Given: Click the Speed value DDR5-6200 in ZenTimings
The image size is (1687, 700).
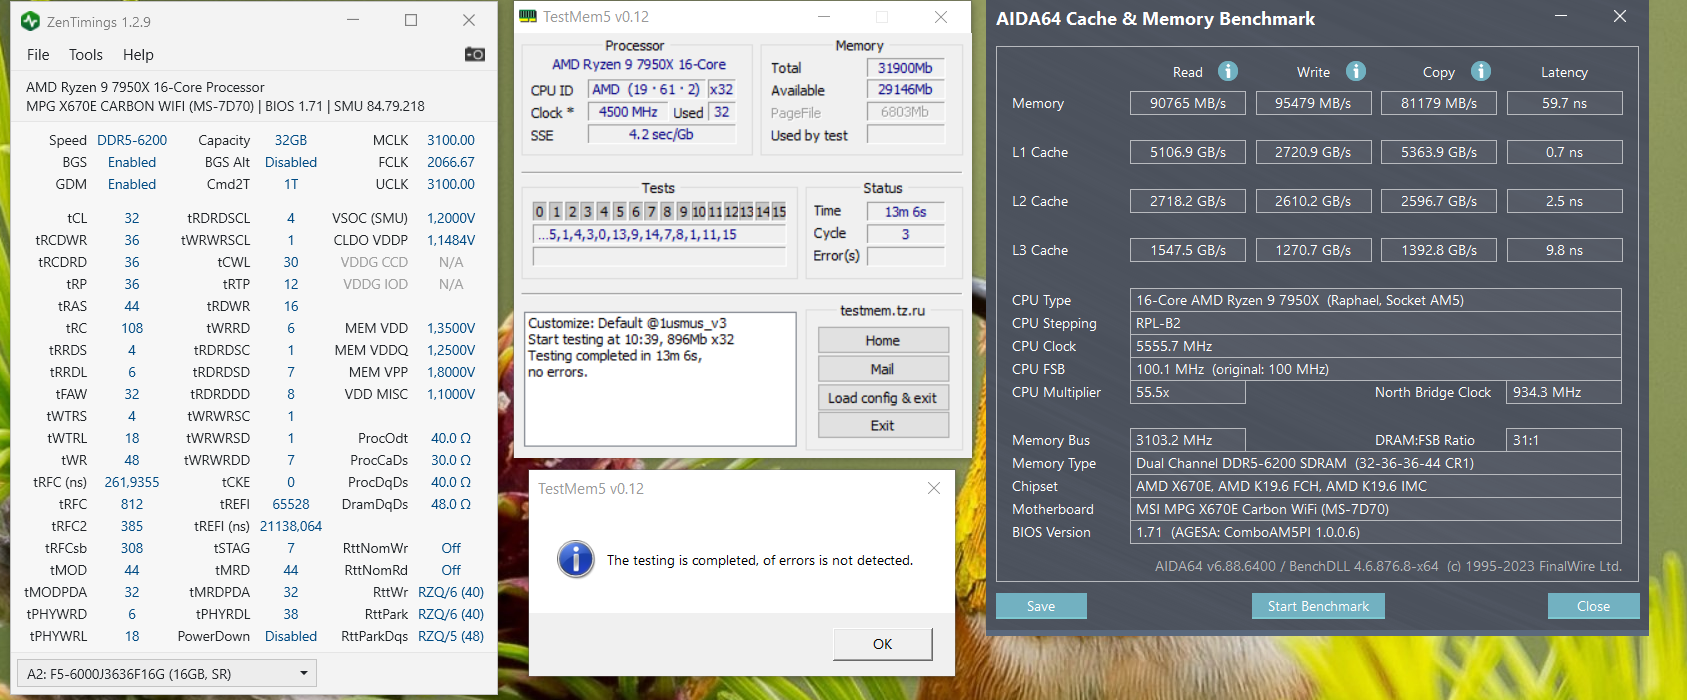Looking at the screenshot, I should (132, 140).
